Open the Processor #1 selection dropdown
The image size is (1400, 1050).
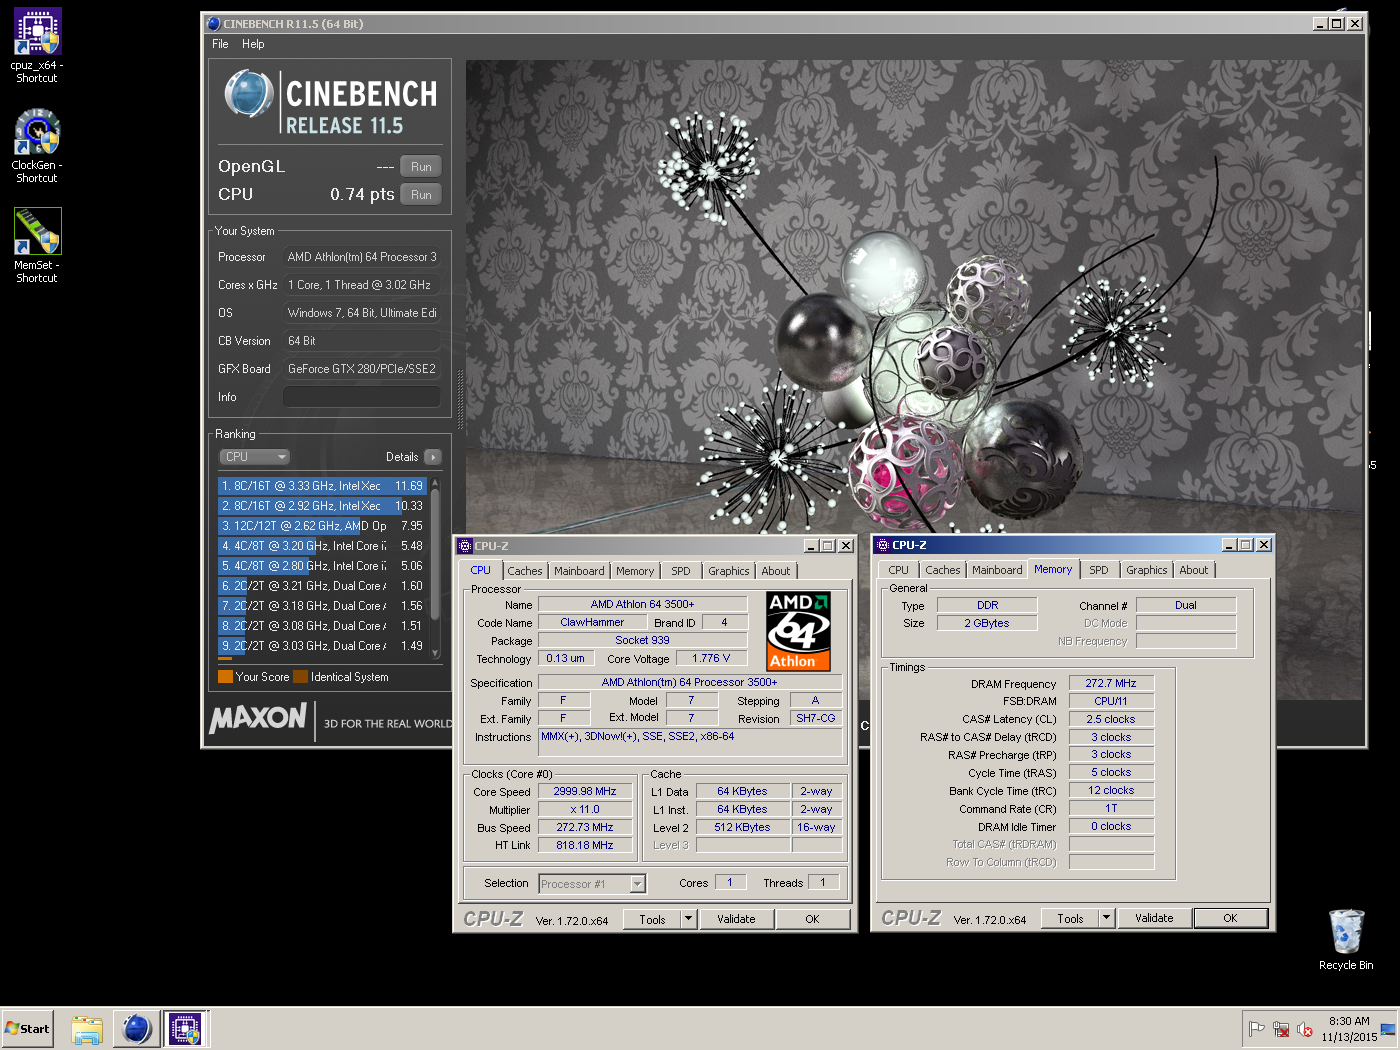(592, 884)
